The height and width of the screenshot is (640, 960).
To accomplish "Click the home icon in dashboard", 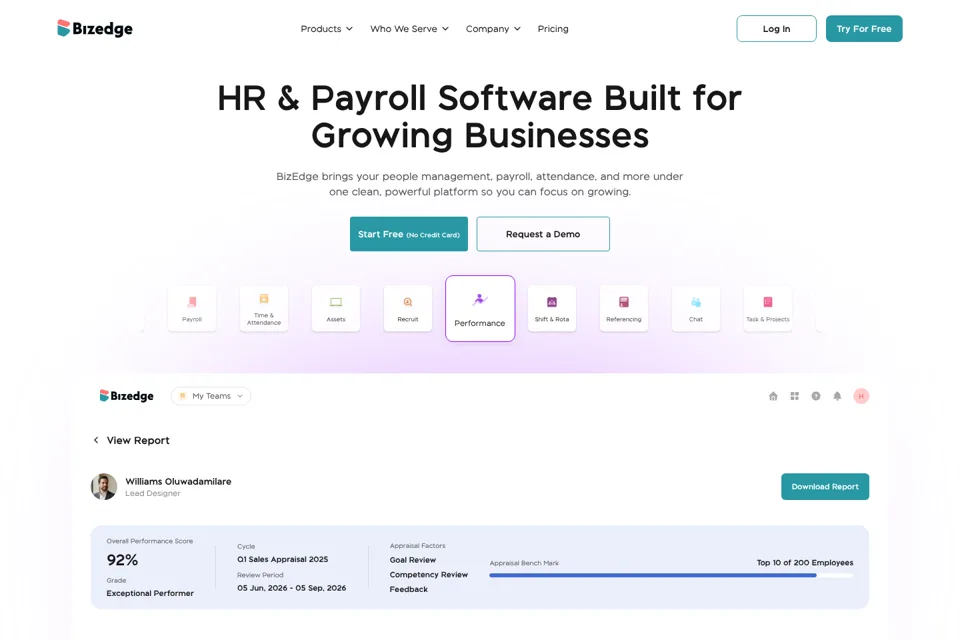I will (x=773, y=396).
